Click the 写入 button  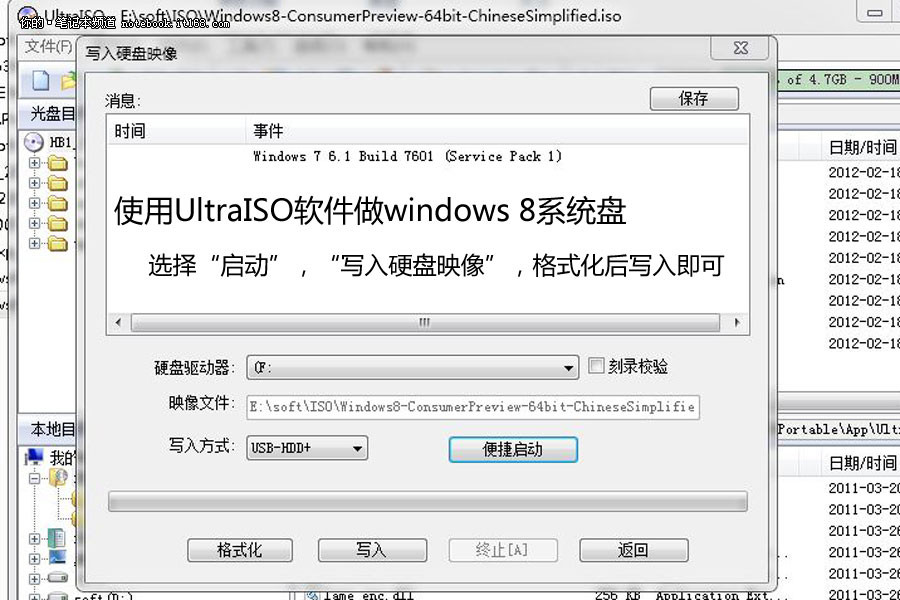(x=373, y=550)
